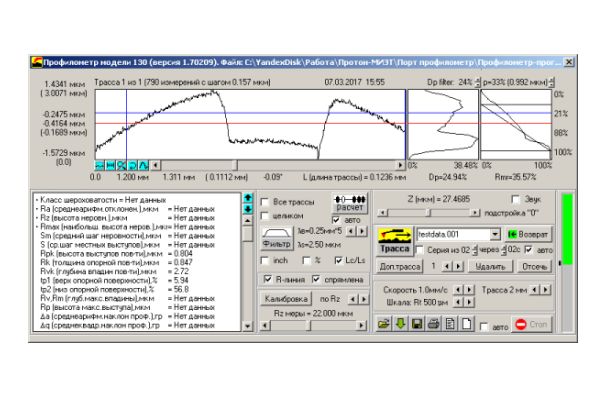The width and height of the screenshot is (600, 400).
Task: Click the level-line icon under the profile graph
Action: click(x=99, y=165)
